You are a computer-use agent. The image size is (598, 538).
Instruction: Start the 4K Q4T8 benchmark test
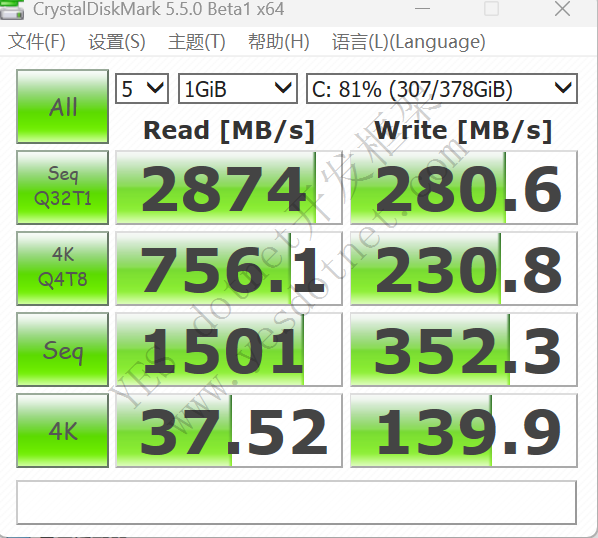tap(63, 268)
